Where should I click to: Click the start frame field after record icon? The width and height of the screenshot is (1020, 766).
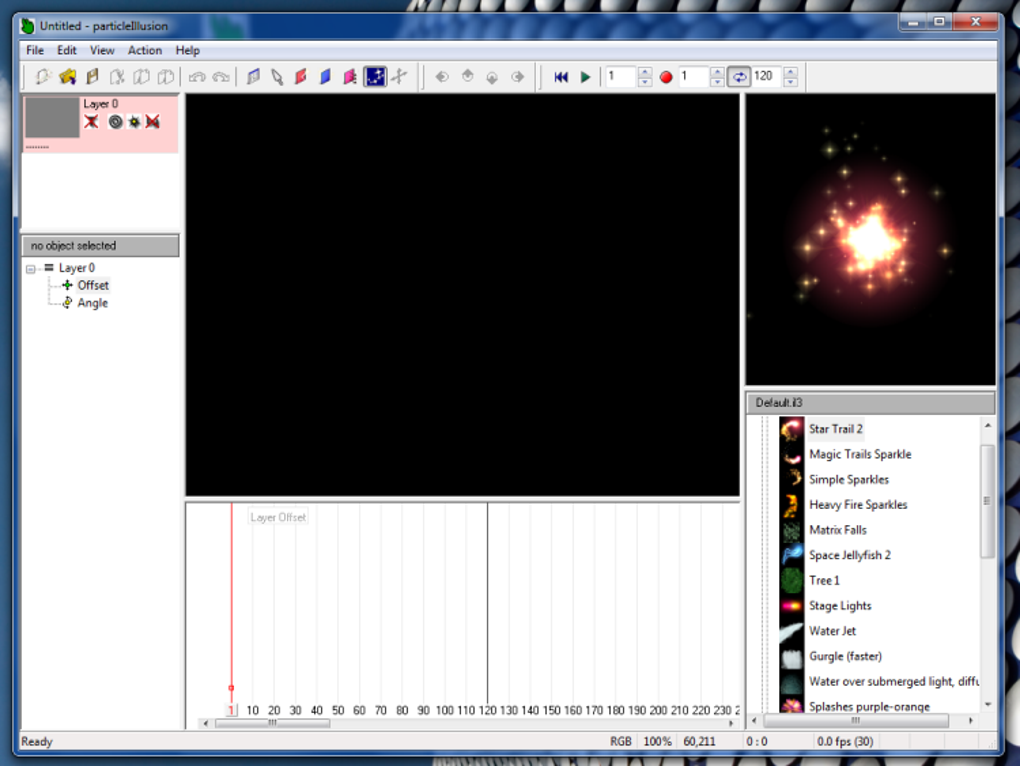pyautogui.click(x=693, y=77)
